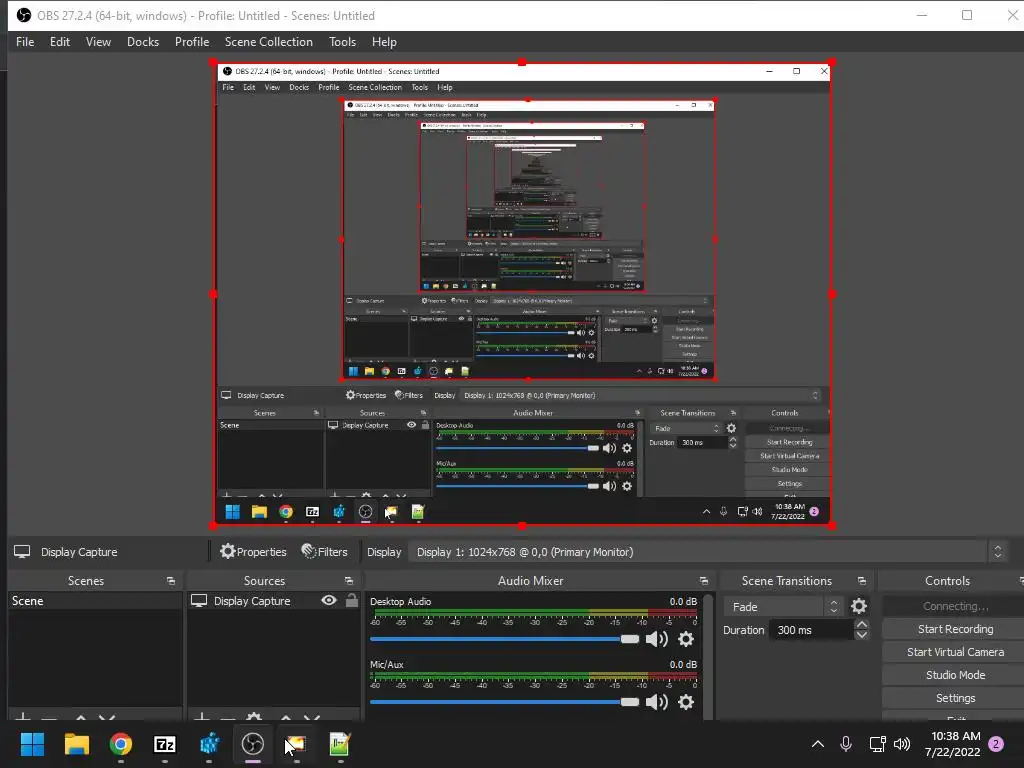This screenshot has height=768, width=1024.
Task: Click the preview canvas display capture
Action: (522, 294)
